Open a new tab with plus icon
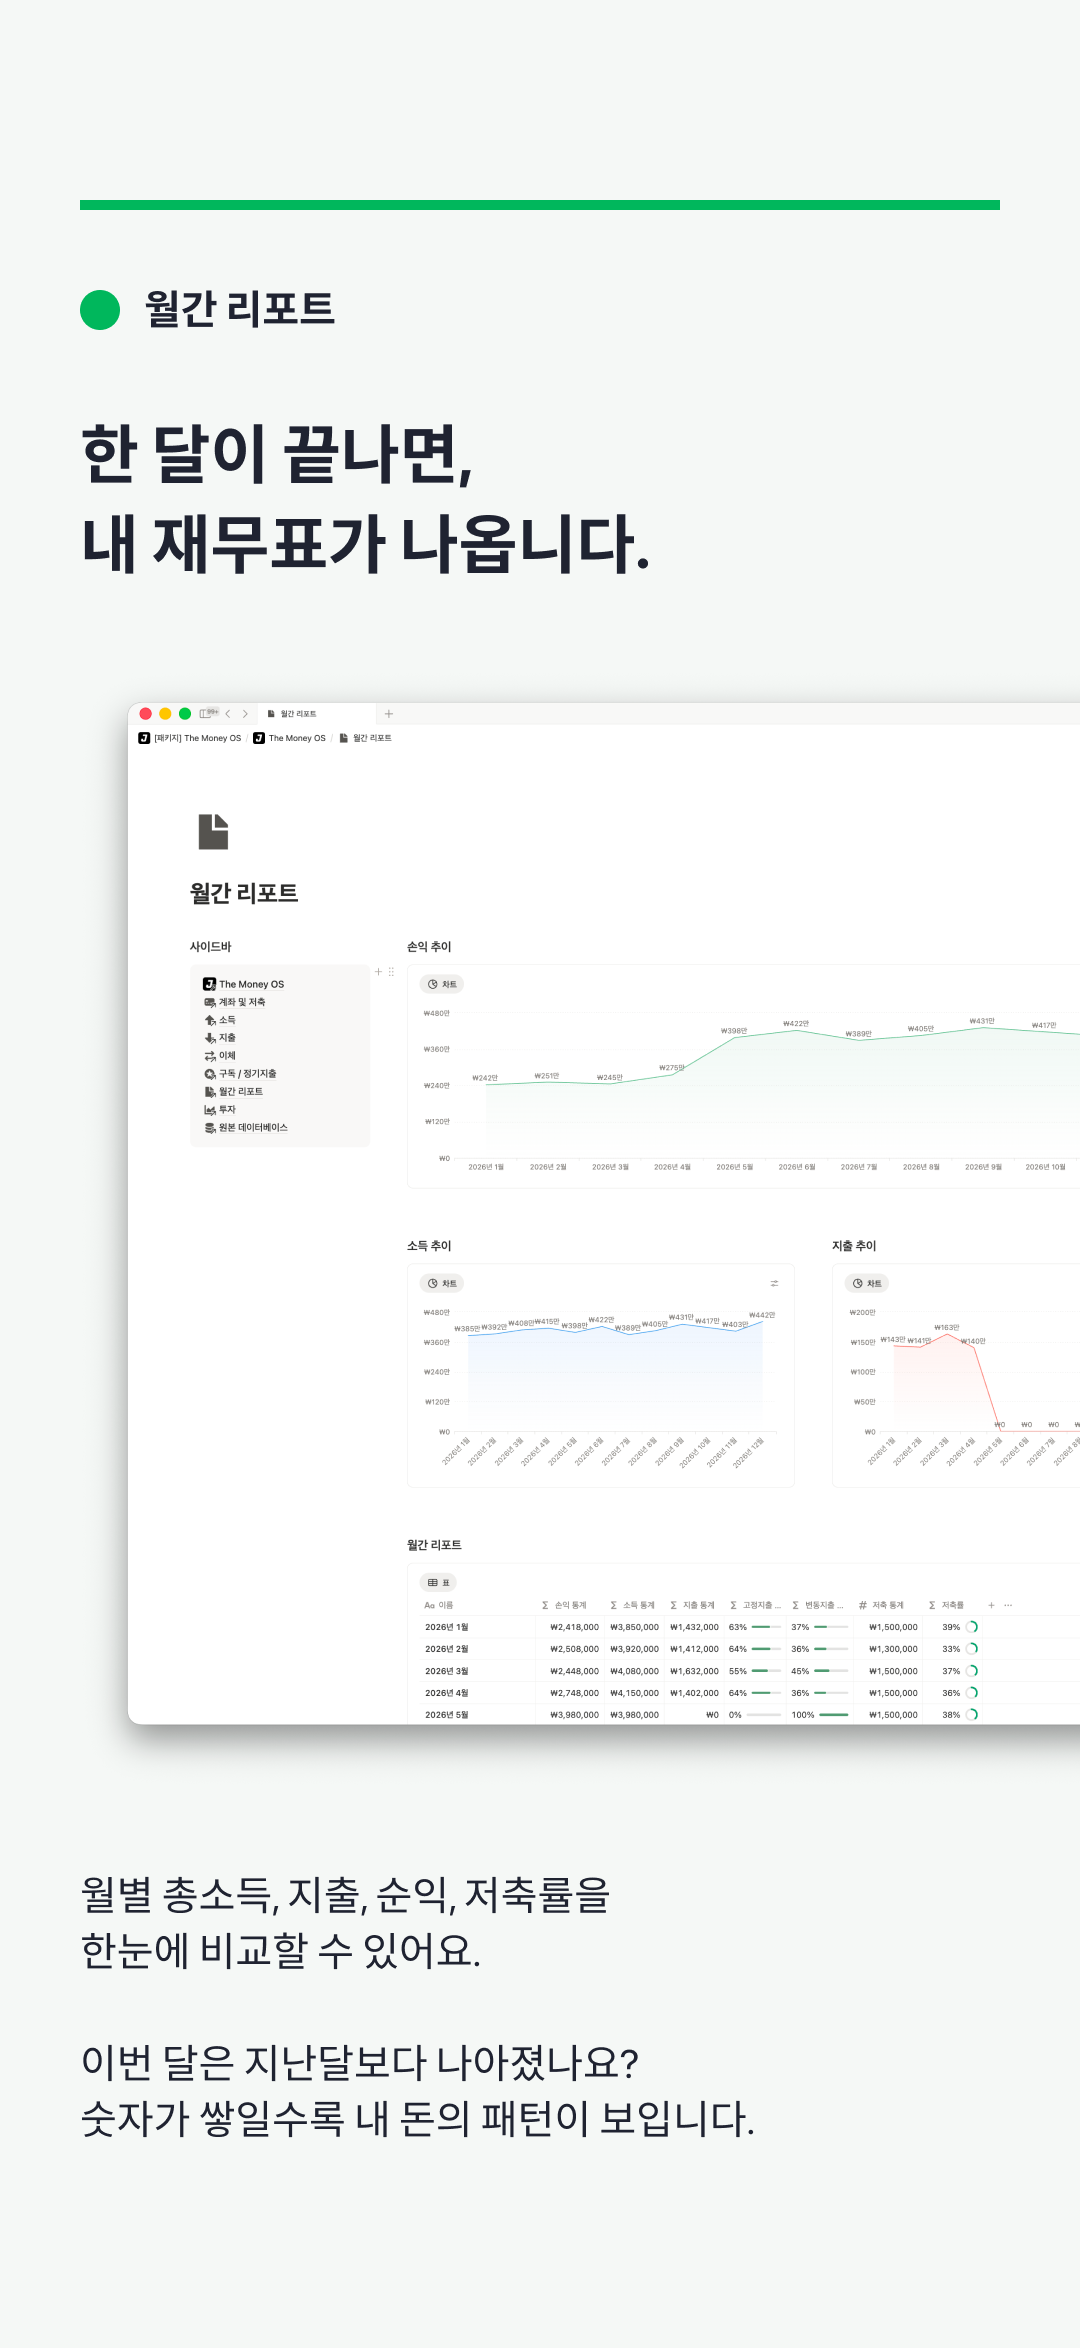The height and width of the screenshot is (2348, 1080). pyautogui.click(x=389, y=714)
